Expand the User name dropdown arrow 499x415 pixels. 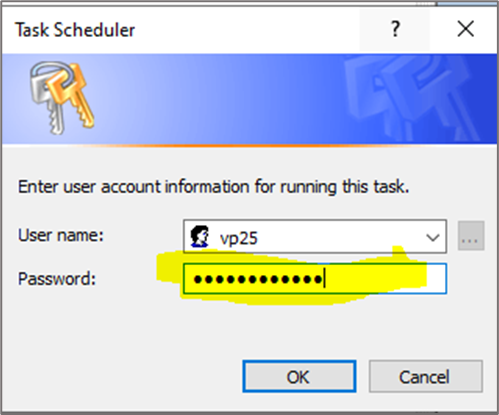click(433, 238)
